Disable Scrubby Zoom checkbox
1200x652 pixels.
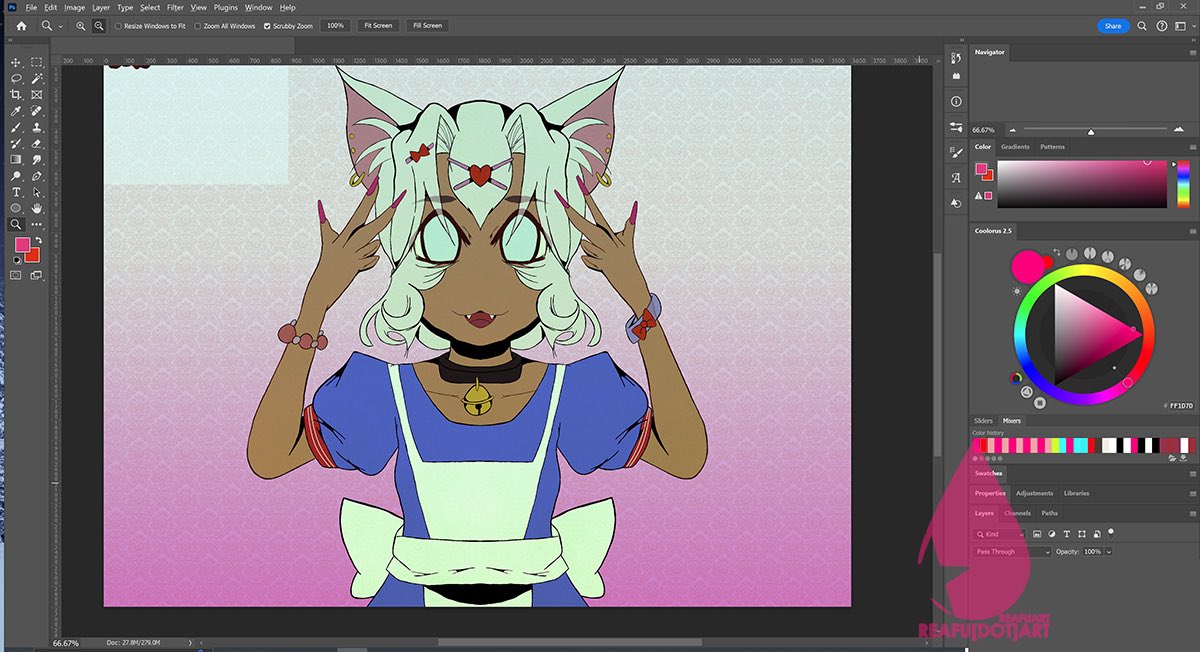[267, 26]
